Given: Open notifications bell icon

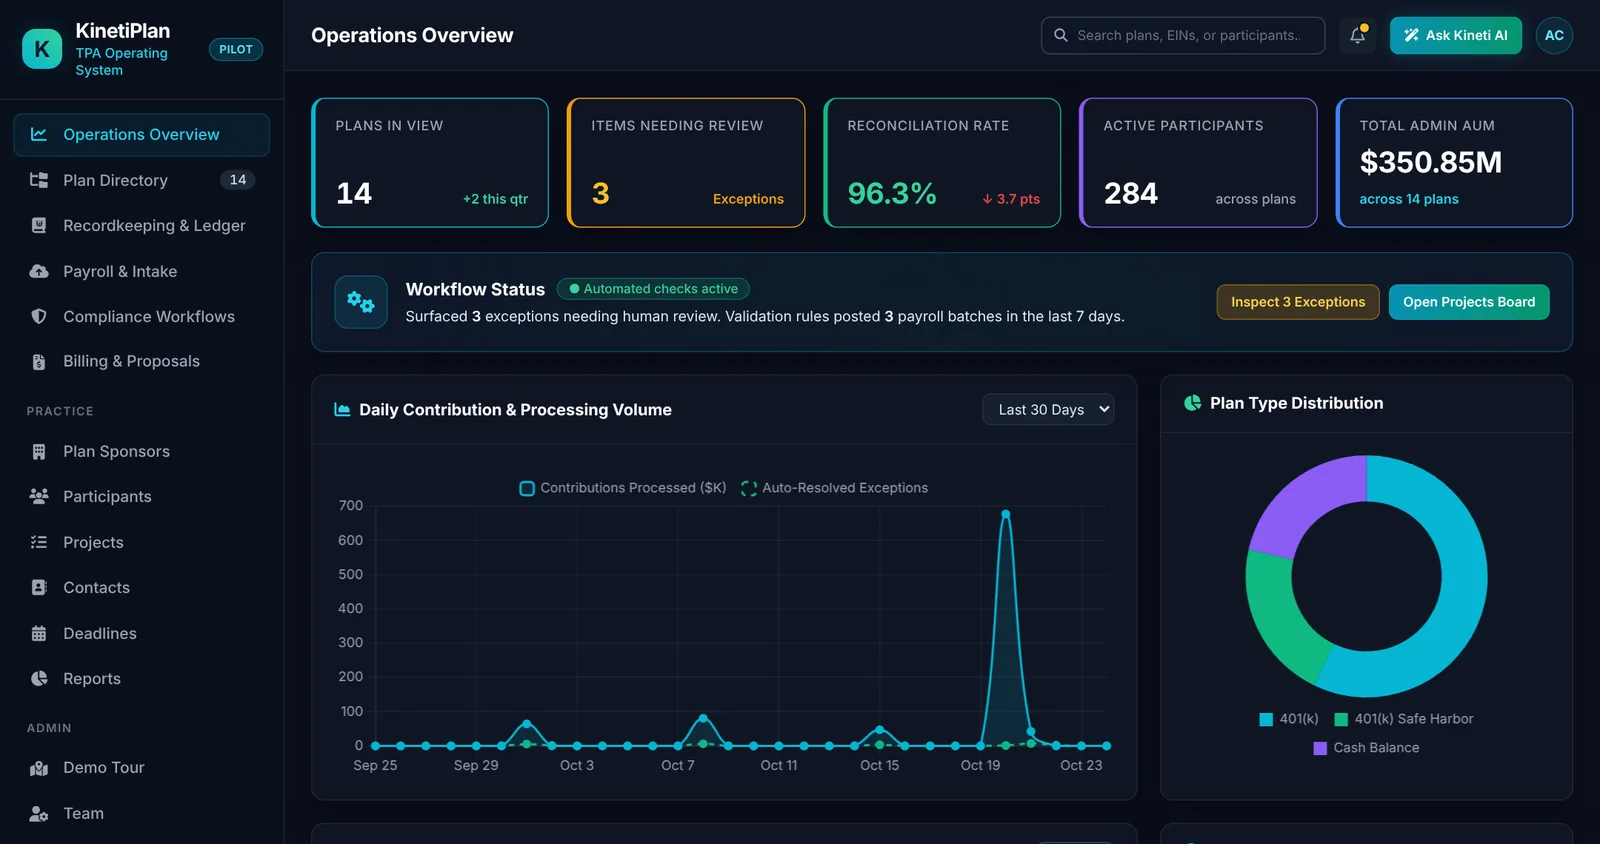Looking at the screenshot, I should pos(1358,35).
